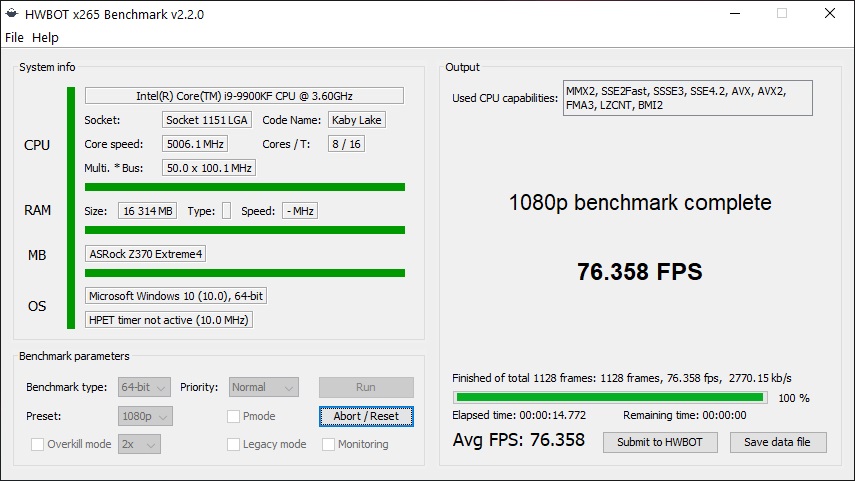
Task: Click the empty RAM Type field
Action: tap(226, 211)
